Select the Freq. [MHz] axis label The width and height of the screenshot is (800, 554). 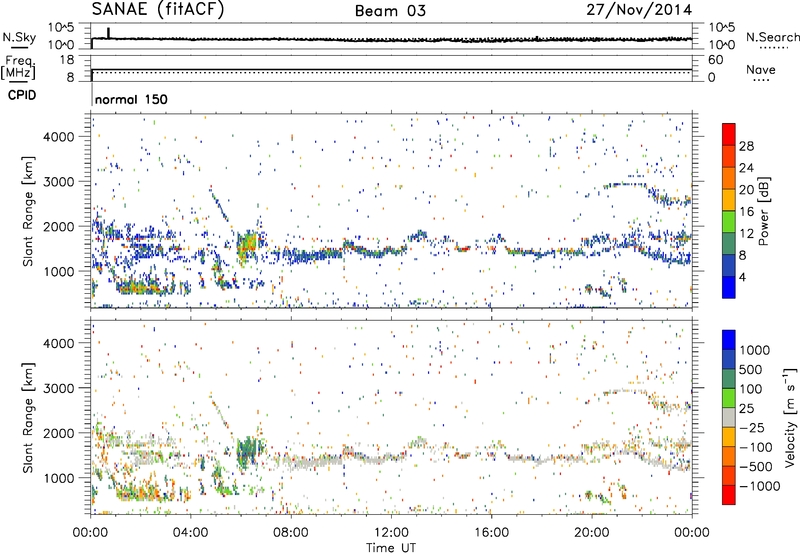(x=18, y=67)
